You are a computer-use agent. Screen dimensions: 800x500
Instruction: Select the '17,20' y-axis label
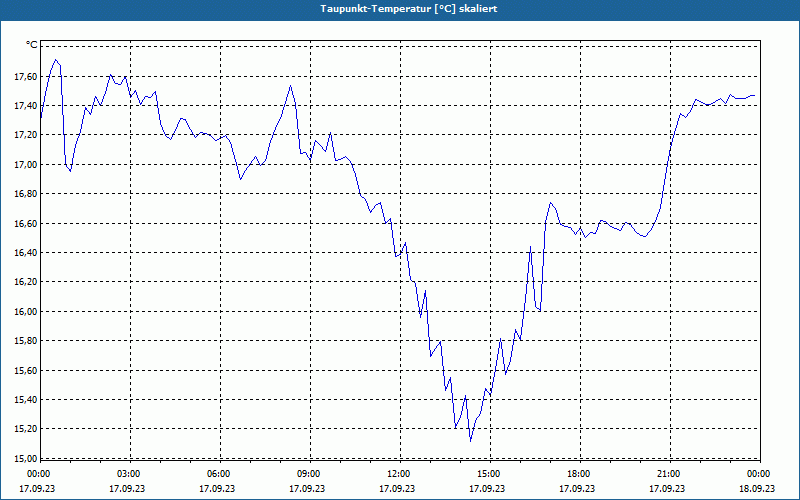(26, 135)
